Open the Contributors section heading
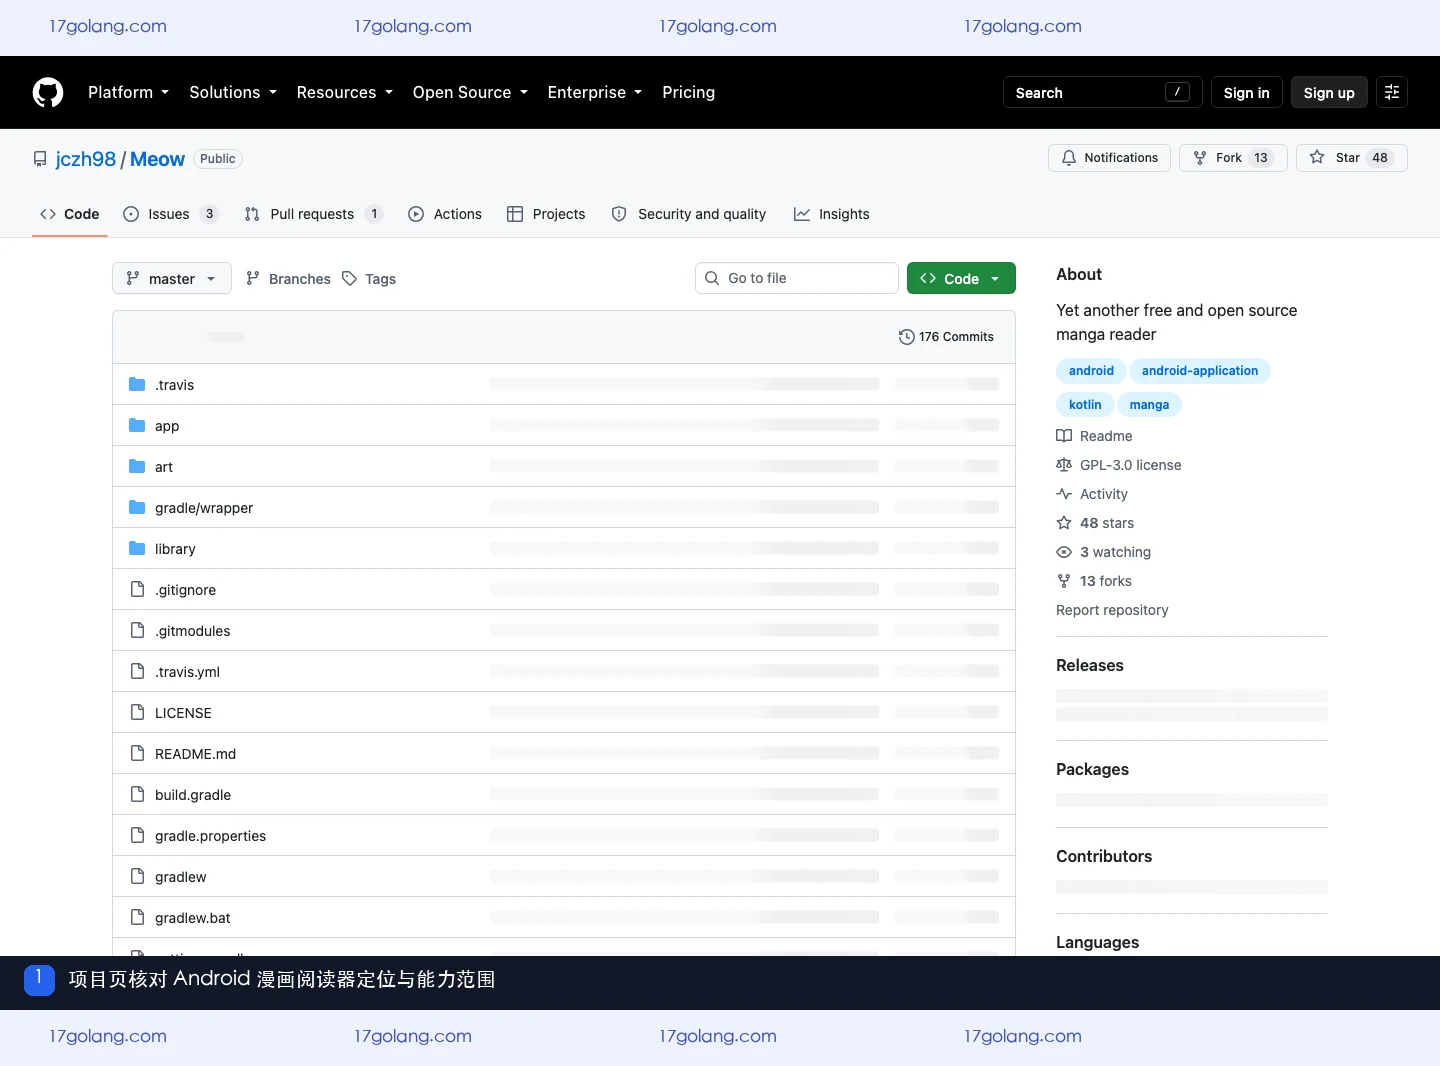This screenshot has width=1440, height=1066. (1104, 857)
